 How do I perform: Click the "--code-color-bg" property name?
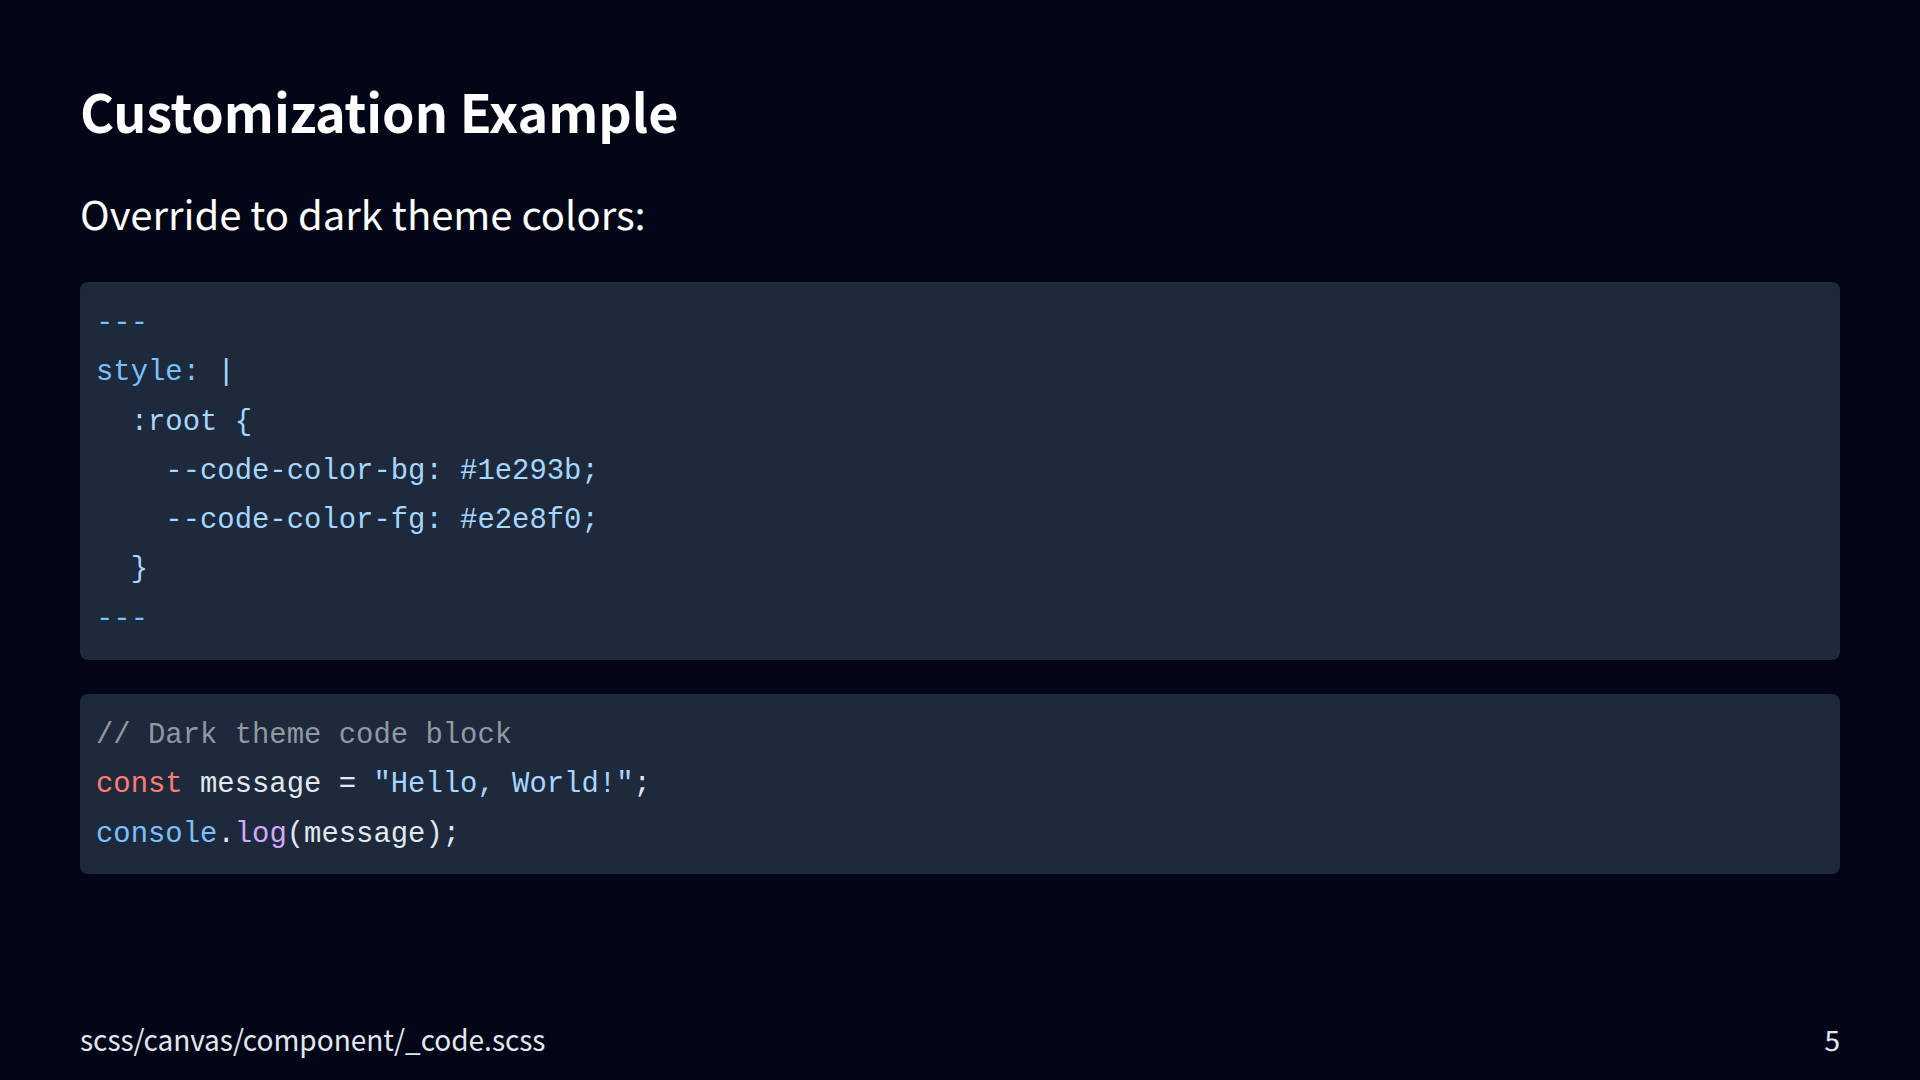pyautogui.click(x=295, y=470)
